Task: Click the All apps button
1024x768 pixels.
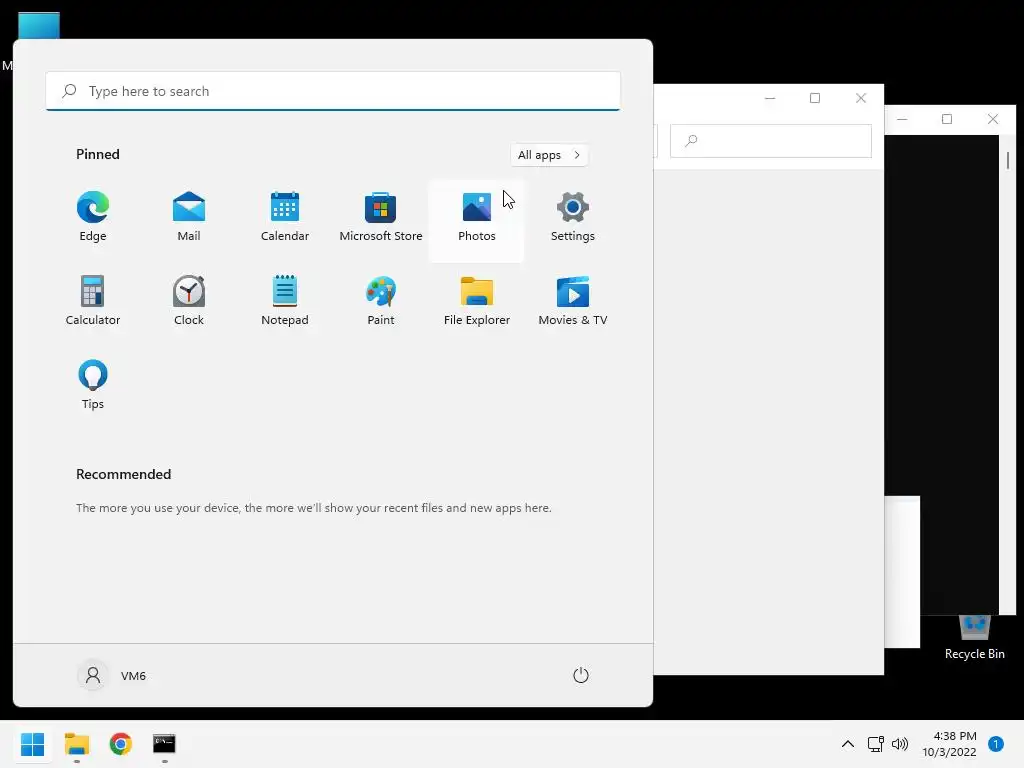Action: 549,155
